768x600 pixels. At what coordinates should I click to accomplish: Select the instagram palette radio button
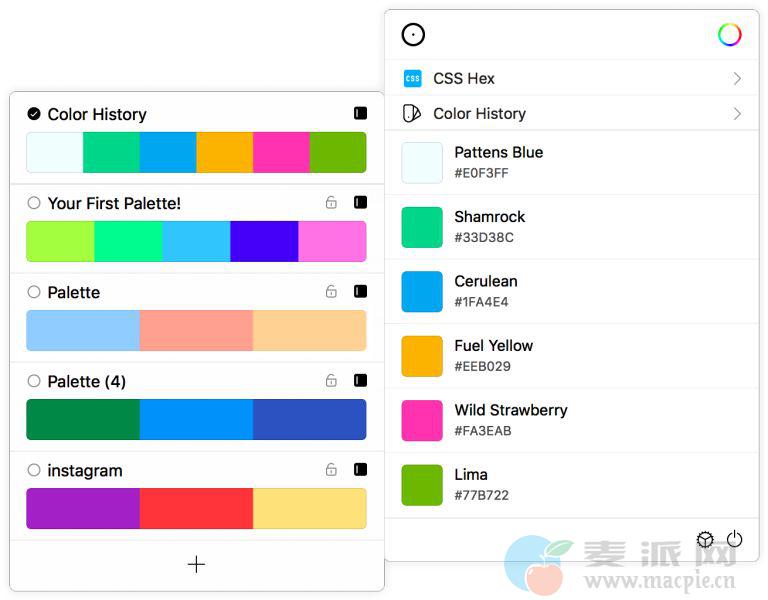click(x=34, y=470)
